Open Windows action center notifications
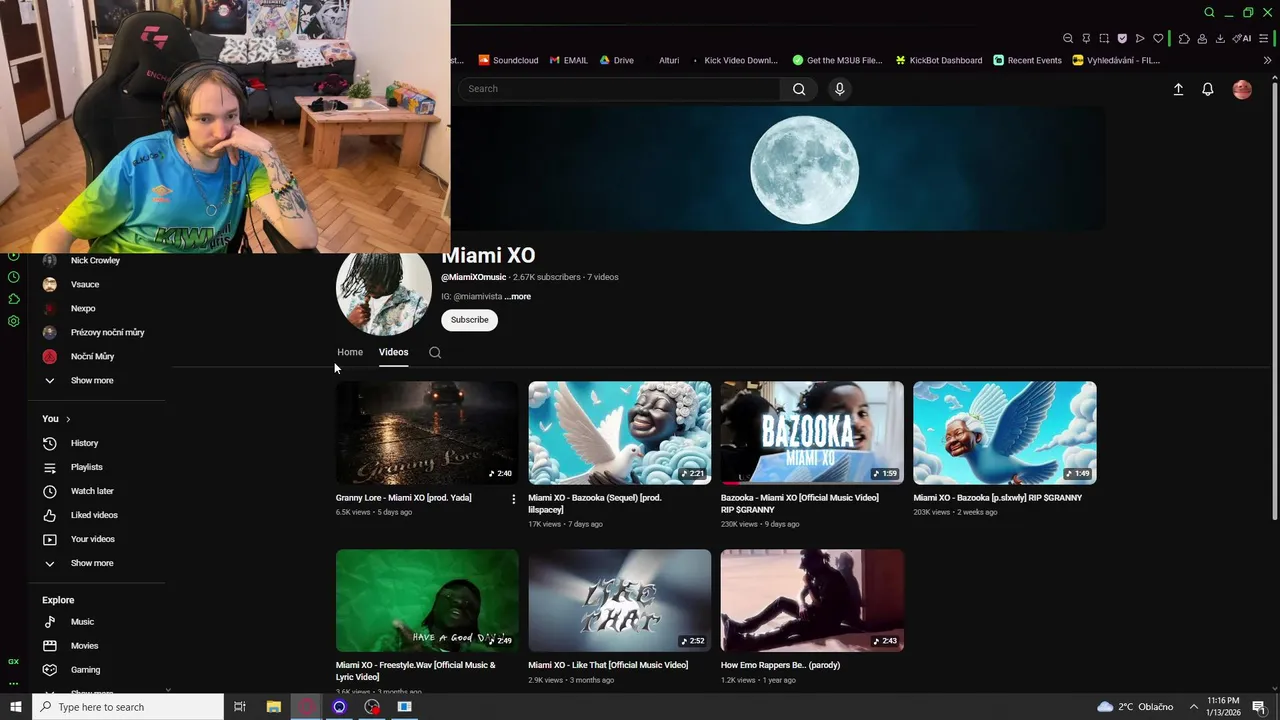Image resolution: width=1280 pixels, height=720 pixels. click(1259, 707)
